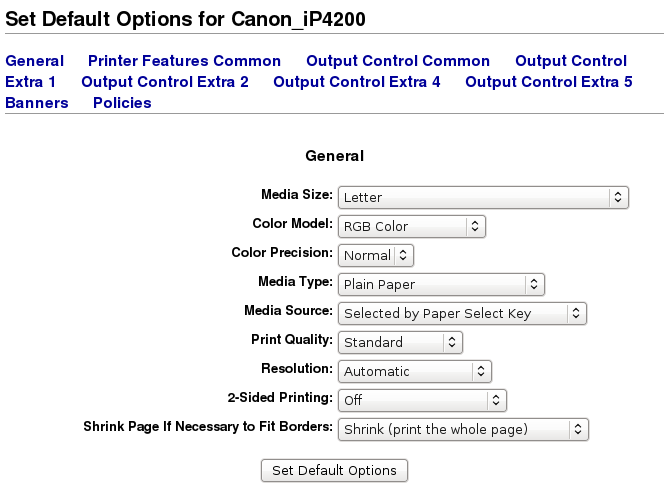Open the Media Size dropdown

pyautogui.click(x=483, y=197)
